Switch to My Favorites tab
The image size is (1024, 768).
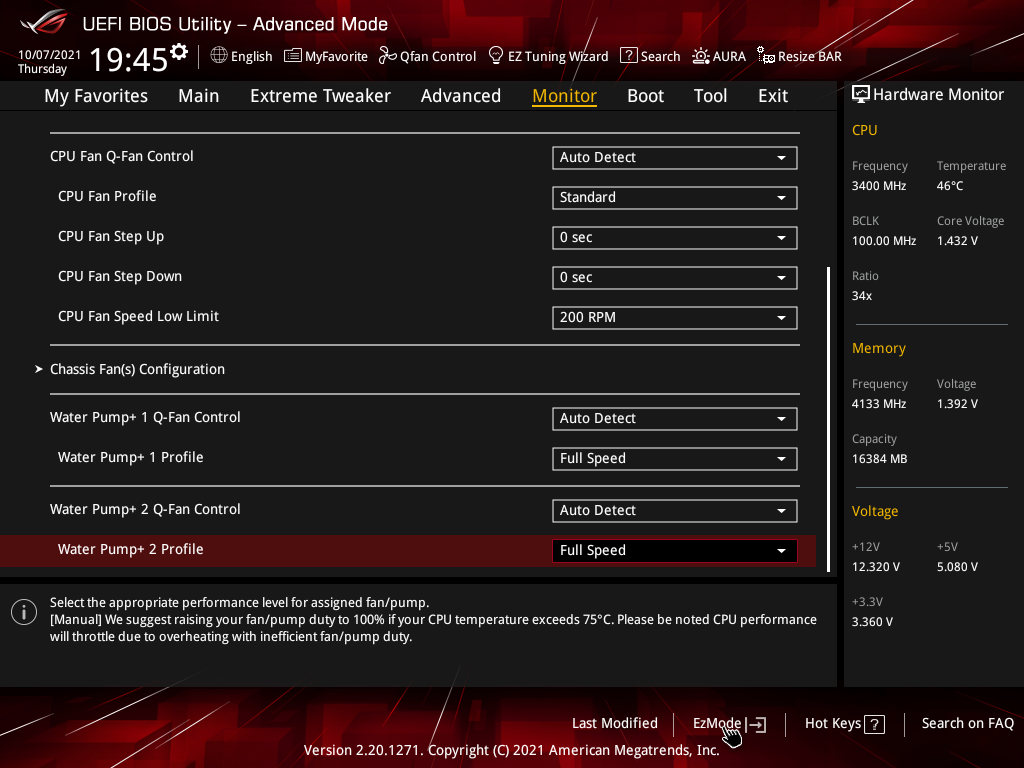(96, 96)
